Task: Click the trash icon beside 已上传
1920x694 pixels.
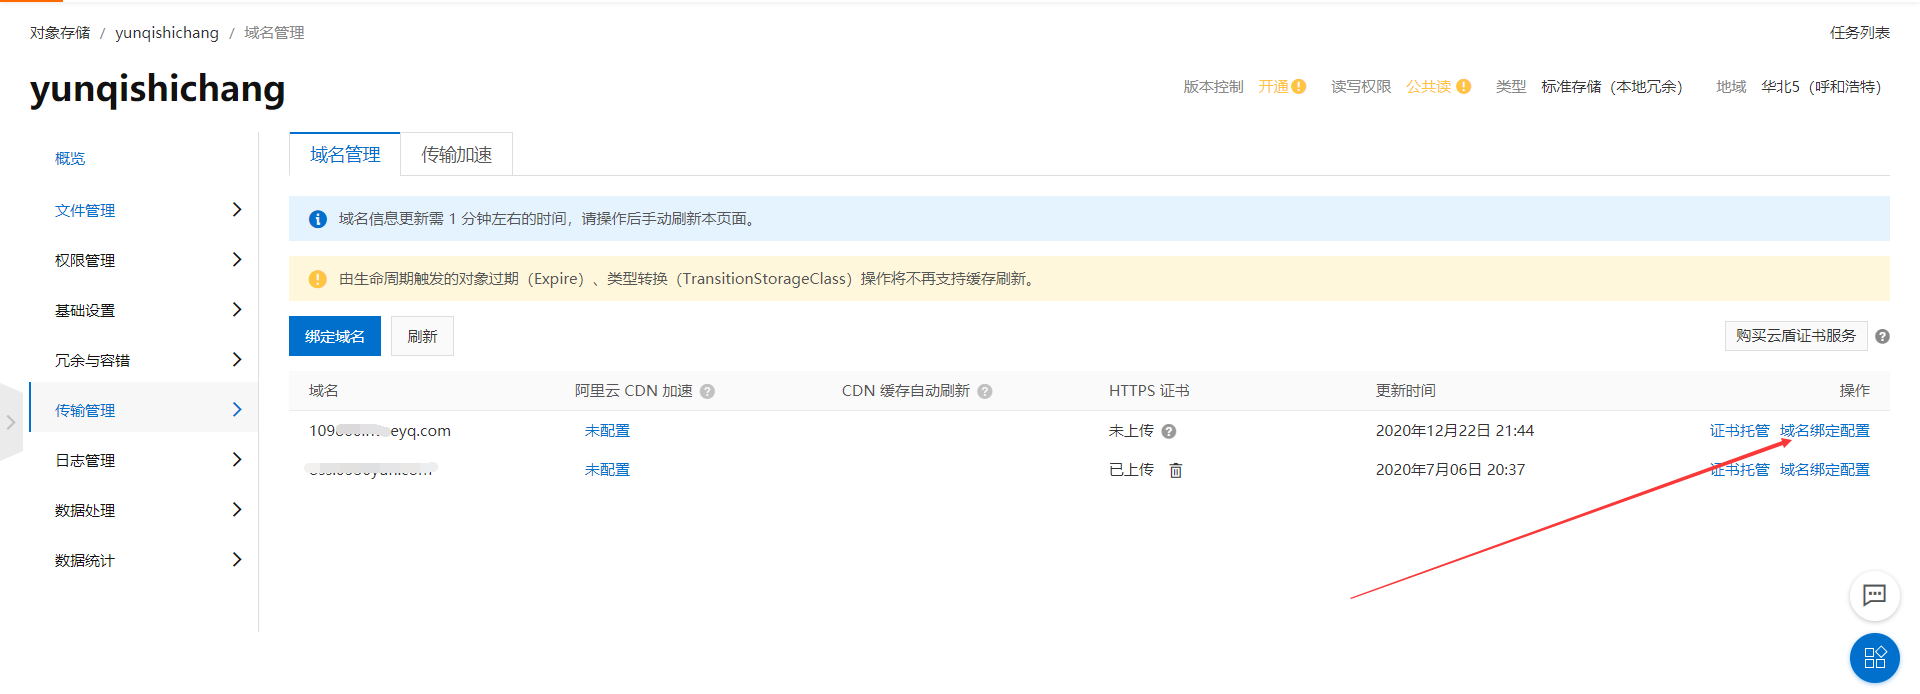Action: click(1176, 470)
